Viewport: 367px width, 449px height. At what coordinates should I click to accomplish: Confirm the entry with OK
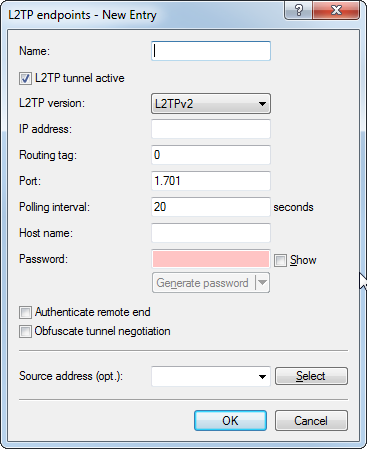click(230, 421)
